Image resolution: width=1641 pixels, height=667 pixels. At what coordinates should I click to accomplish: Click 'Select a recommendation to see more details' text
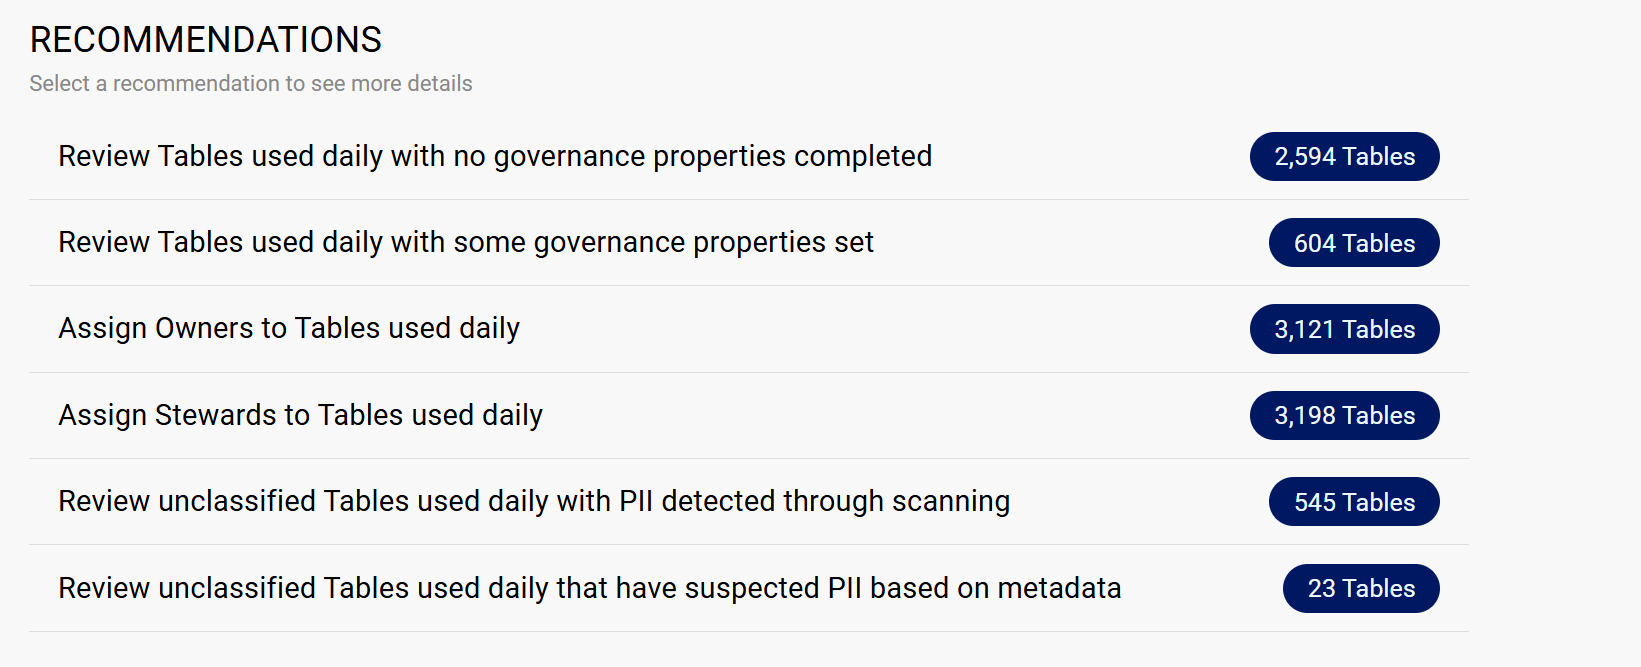click(250, 84)
